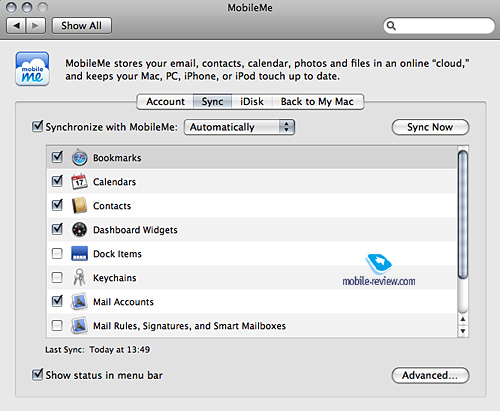Toggle Show status in menu bar
The image size is (500, 411).
(x=37, y=374)
